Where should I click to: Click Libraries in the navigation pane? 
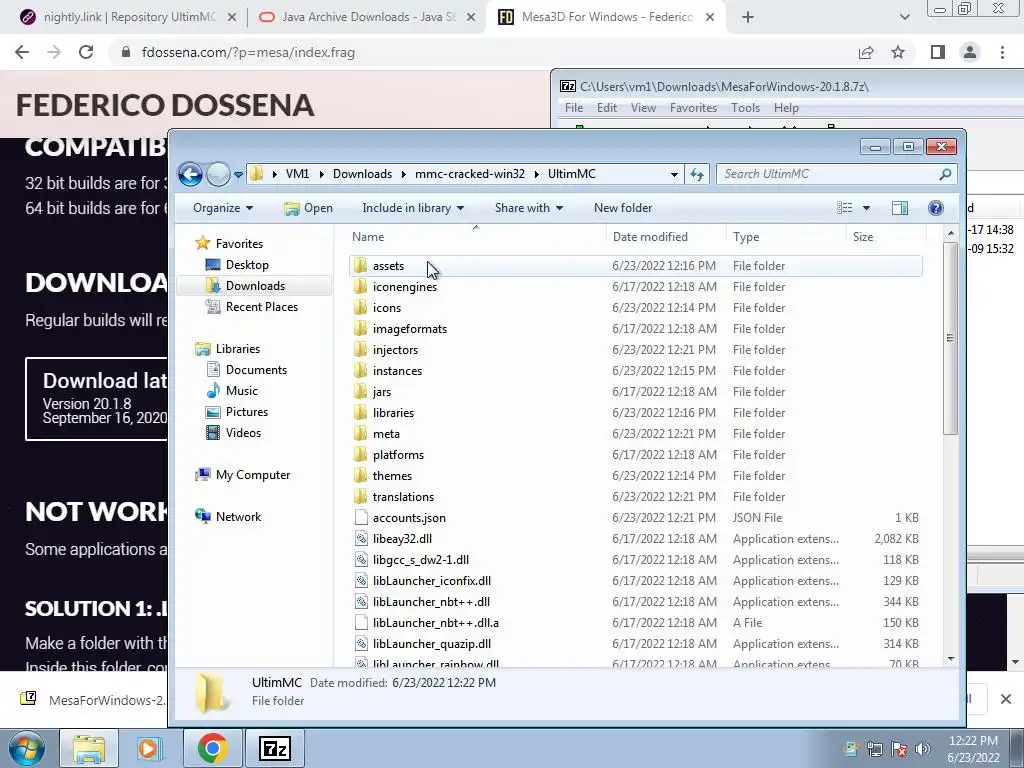[x=238, y=349]
